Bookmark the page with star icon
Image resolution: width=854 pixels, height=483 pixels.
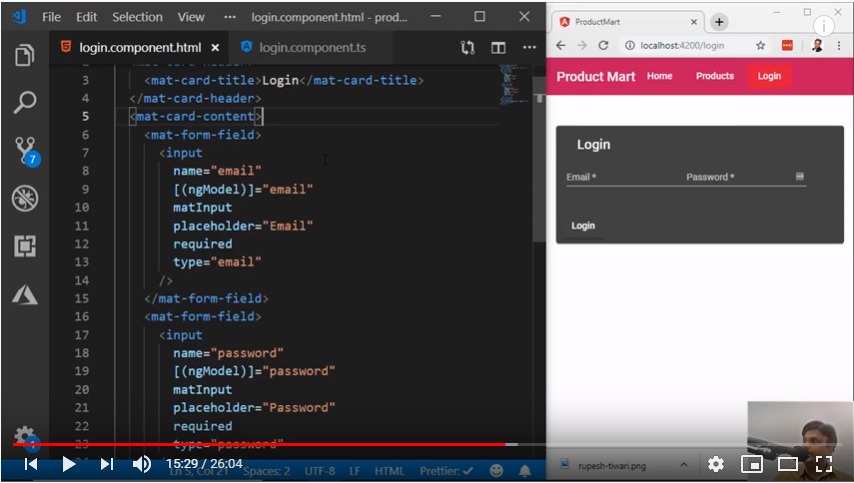tap(760, 46)
